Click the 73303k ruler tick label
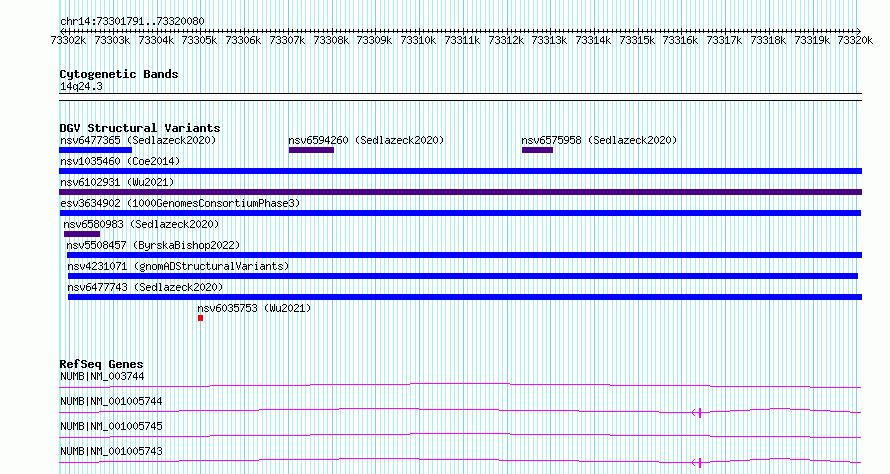The image size is (890, 474). click(112, 40)
